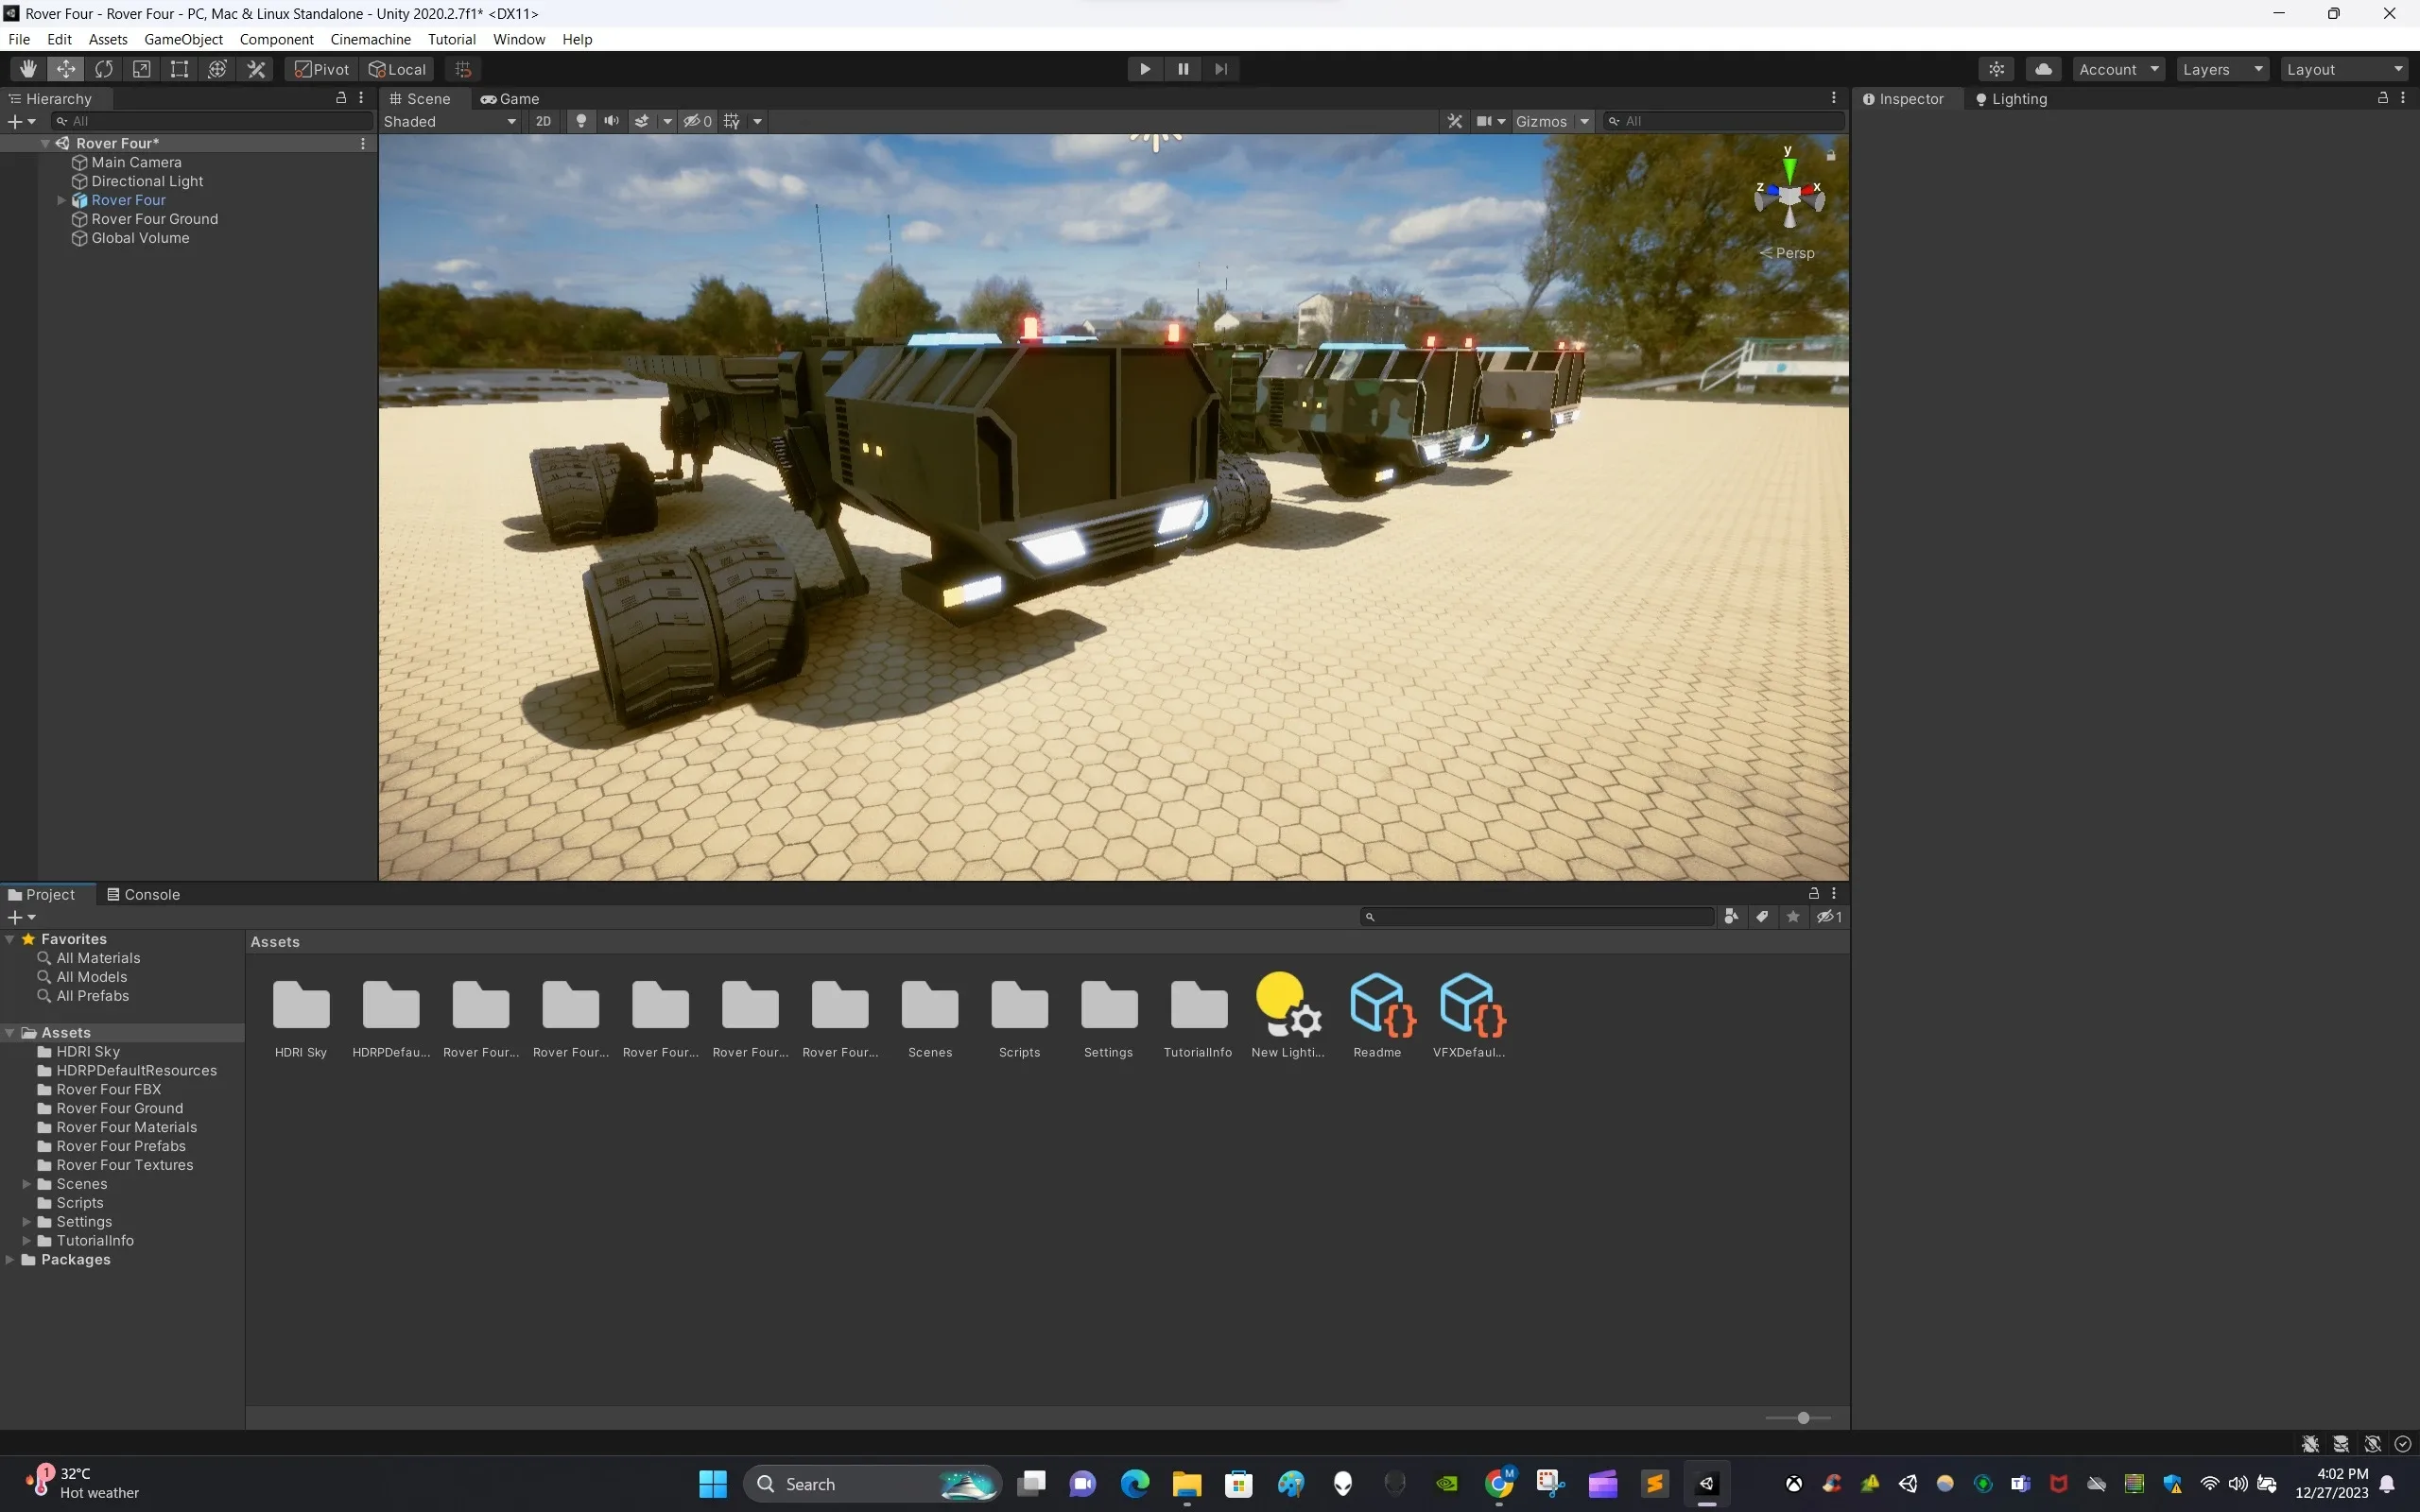Click the Hierarchy search field
The height and width of the screenshot is (1512, 2420).
click(212, 121)
